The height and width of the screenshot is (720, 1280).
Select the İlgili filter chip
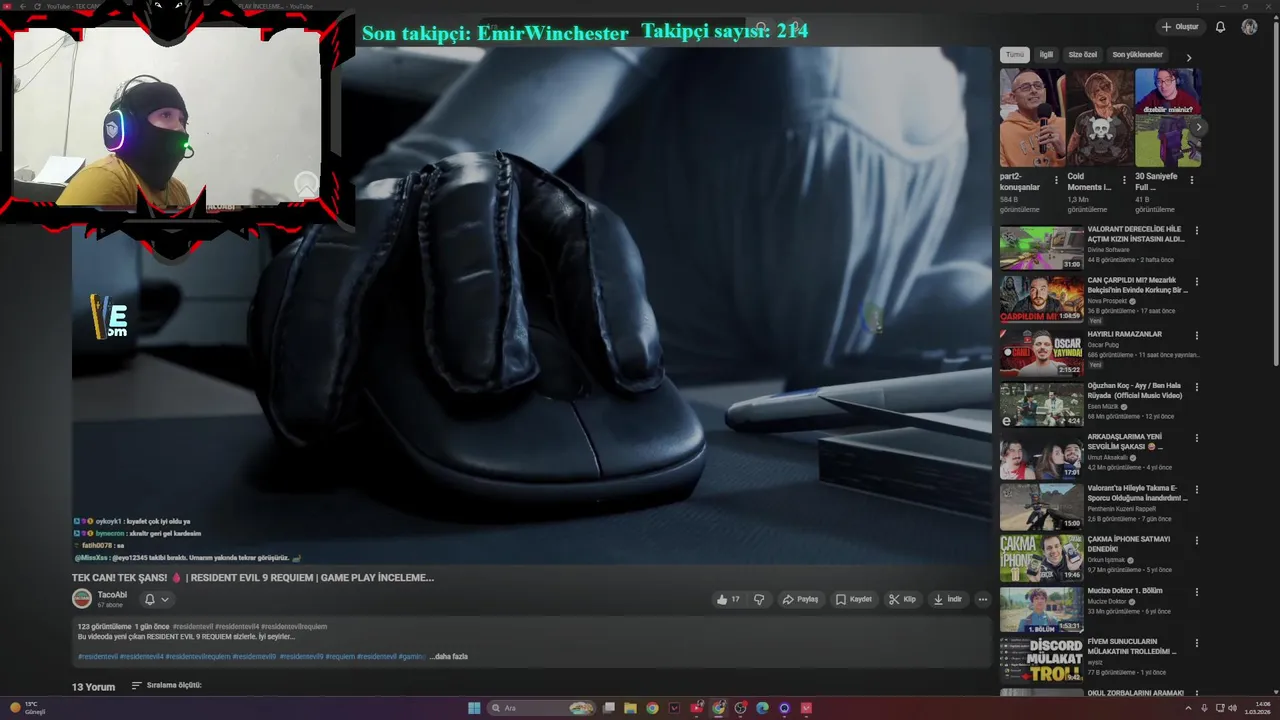(1046, 55)
